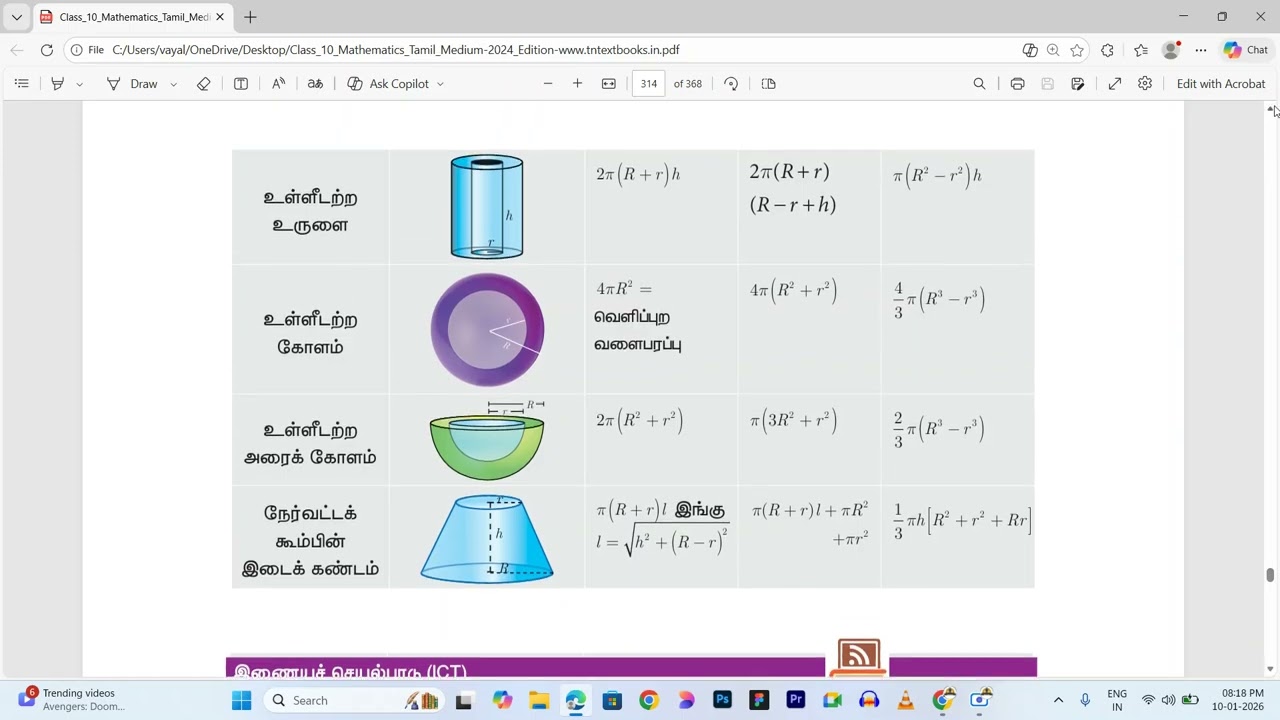This screenshot has width=1280, height=720.
Task: Open PDF settings gear
Action: [1144, 84]
